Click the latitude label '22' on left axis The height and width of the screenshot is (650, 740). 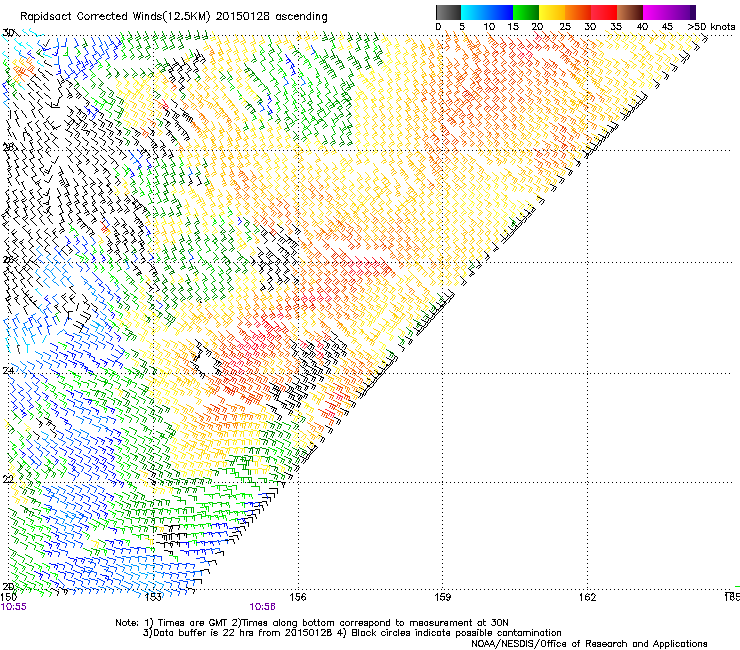(8, 479)
